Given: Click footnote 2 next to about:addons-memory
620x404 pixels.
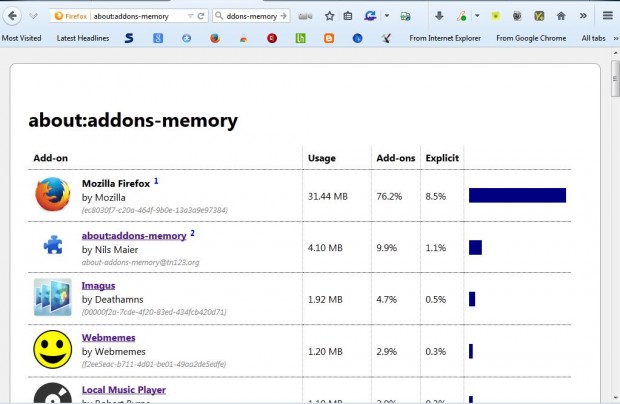Looking at the screenshot, I should 192,233.
